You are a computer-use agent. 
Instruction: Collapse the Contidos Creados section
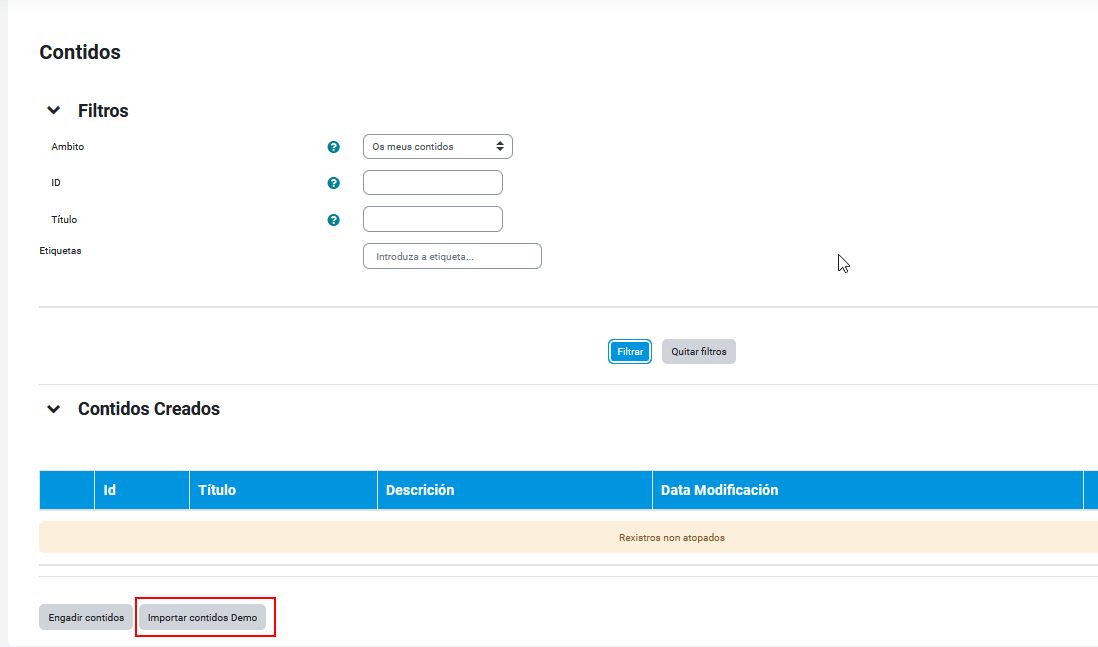[54, 409]
